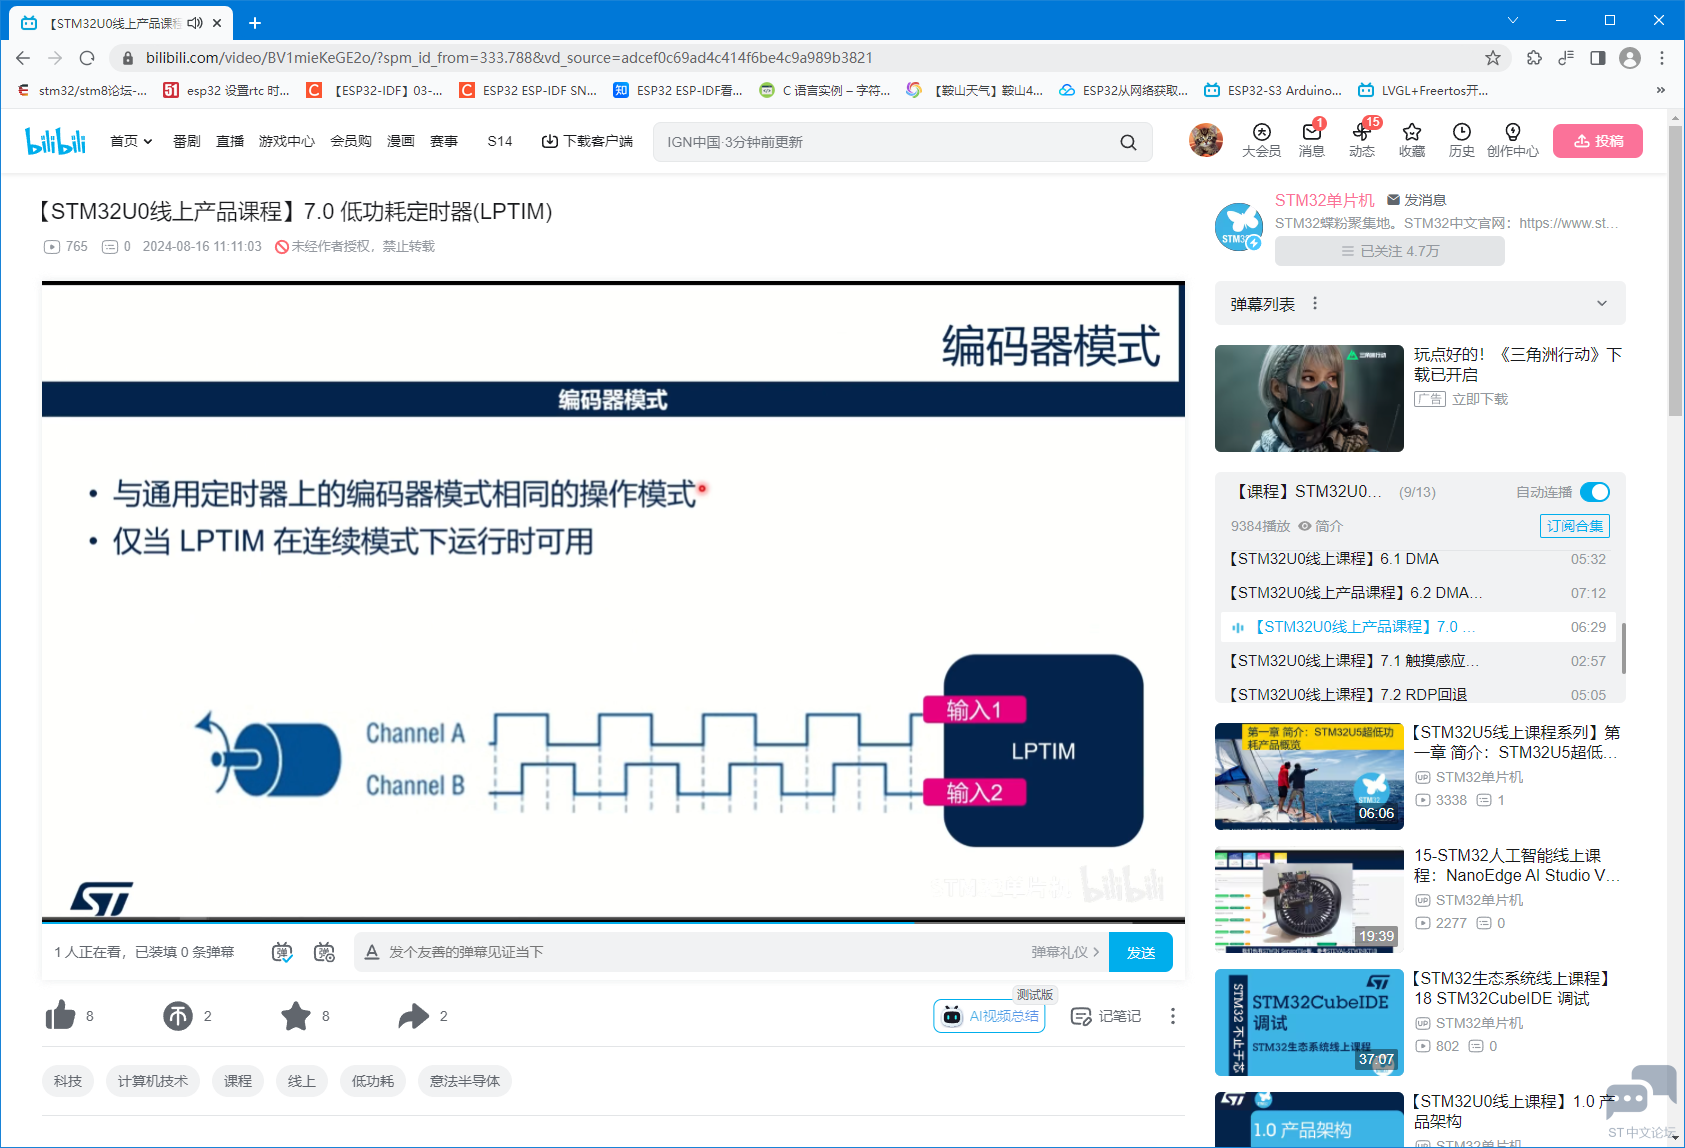Click 下载客户端 link

click(x=587, y=141)
